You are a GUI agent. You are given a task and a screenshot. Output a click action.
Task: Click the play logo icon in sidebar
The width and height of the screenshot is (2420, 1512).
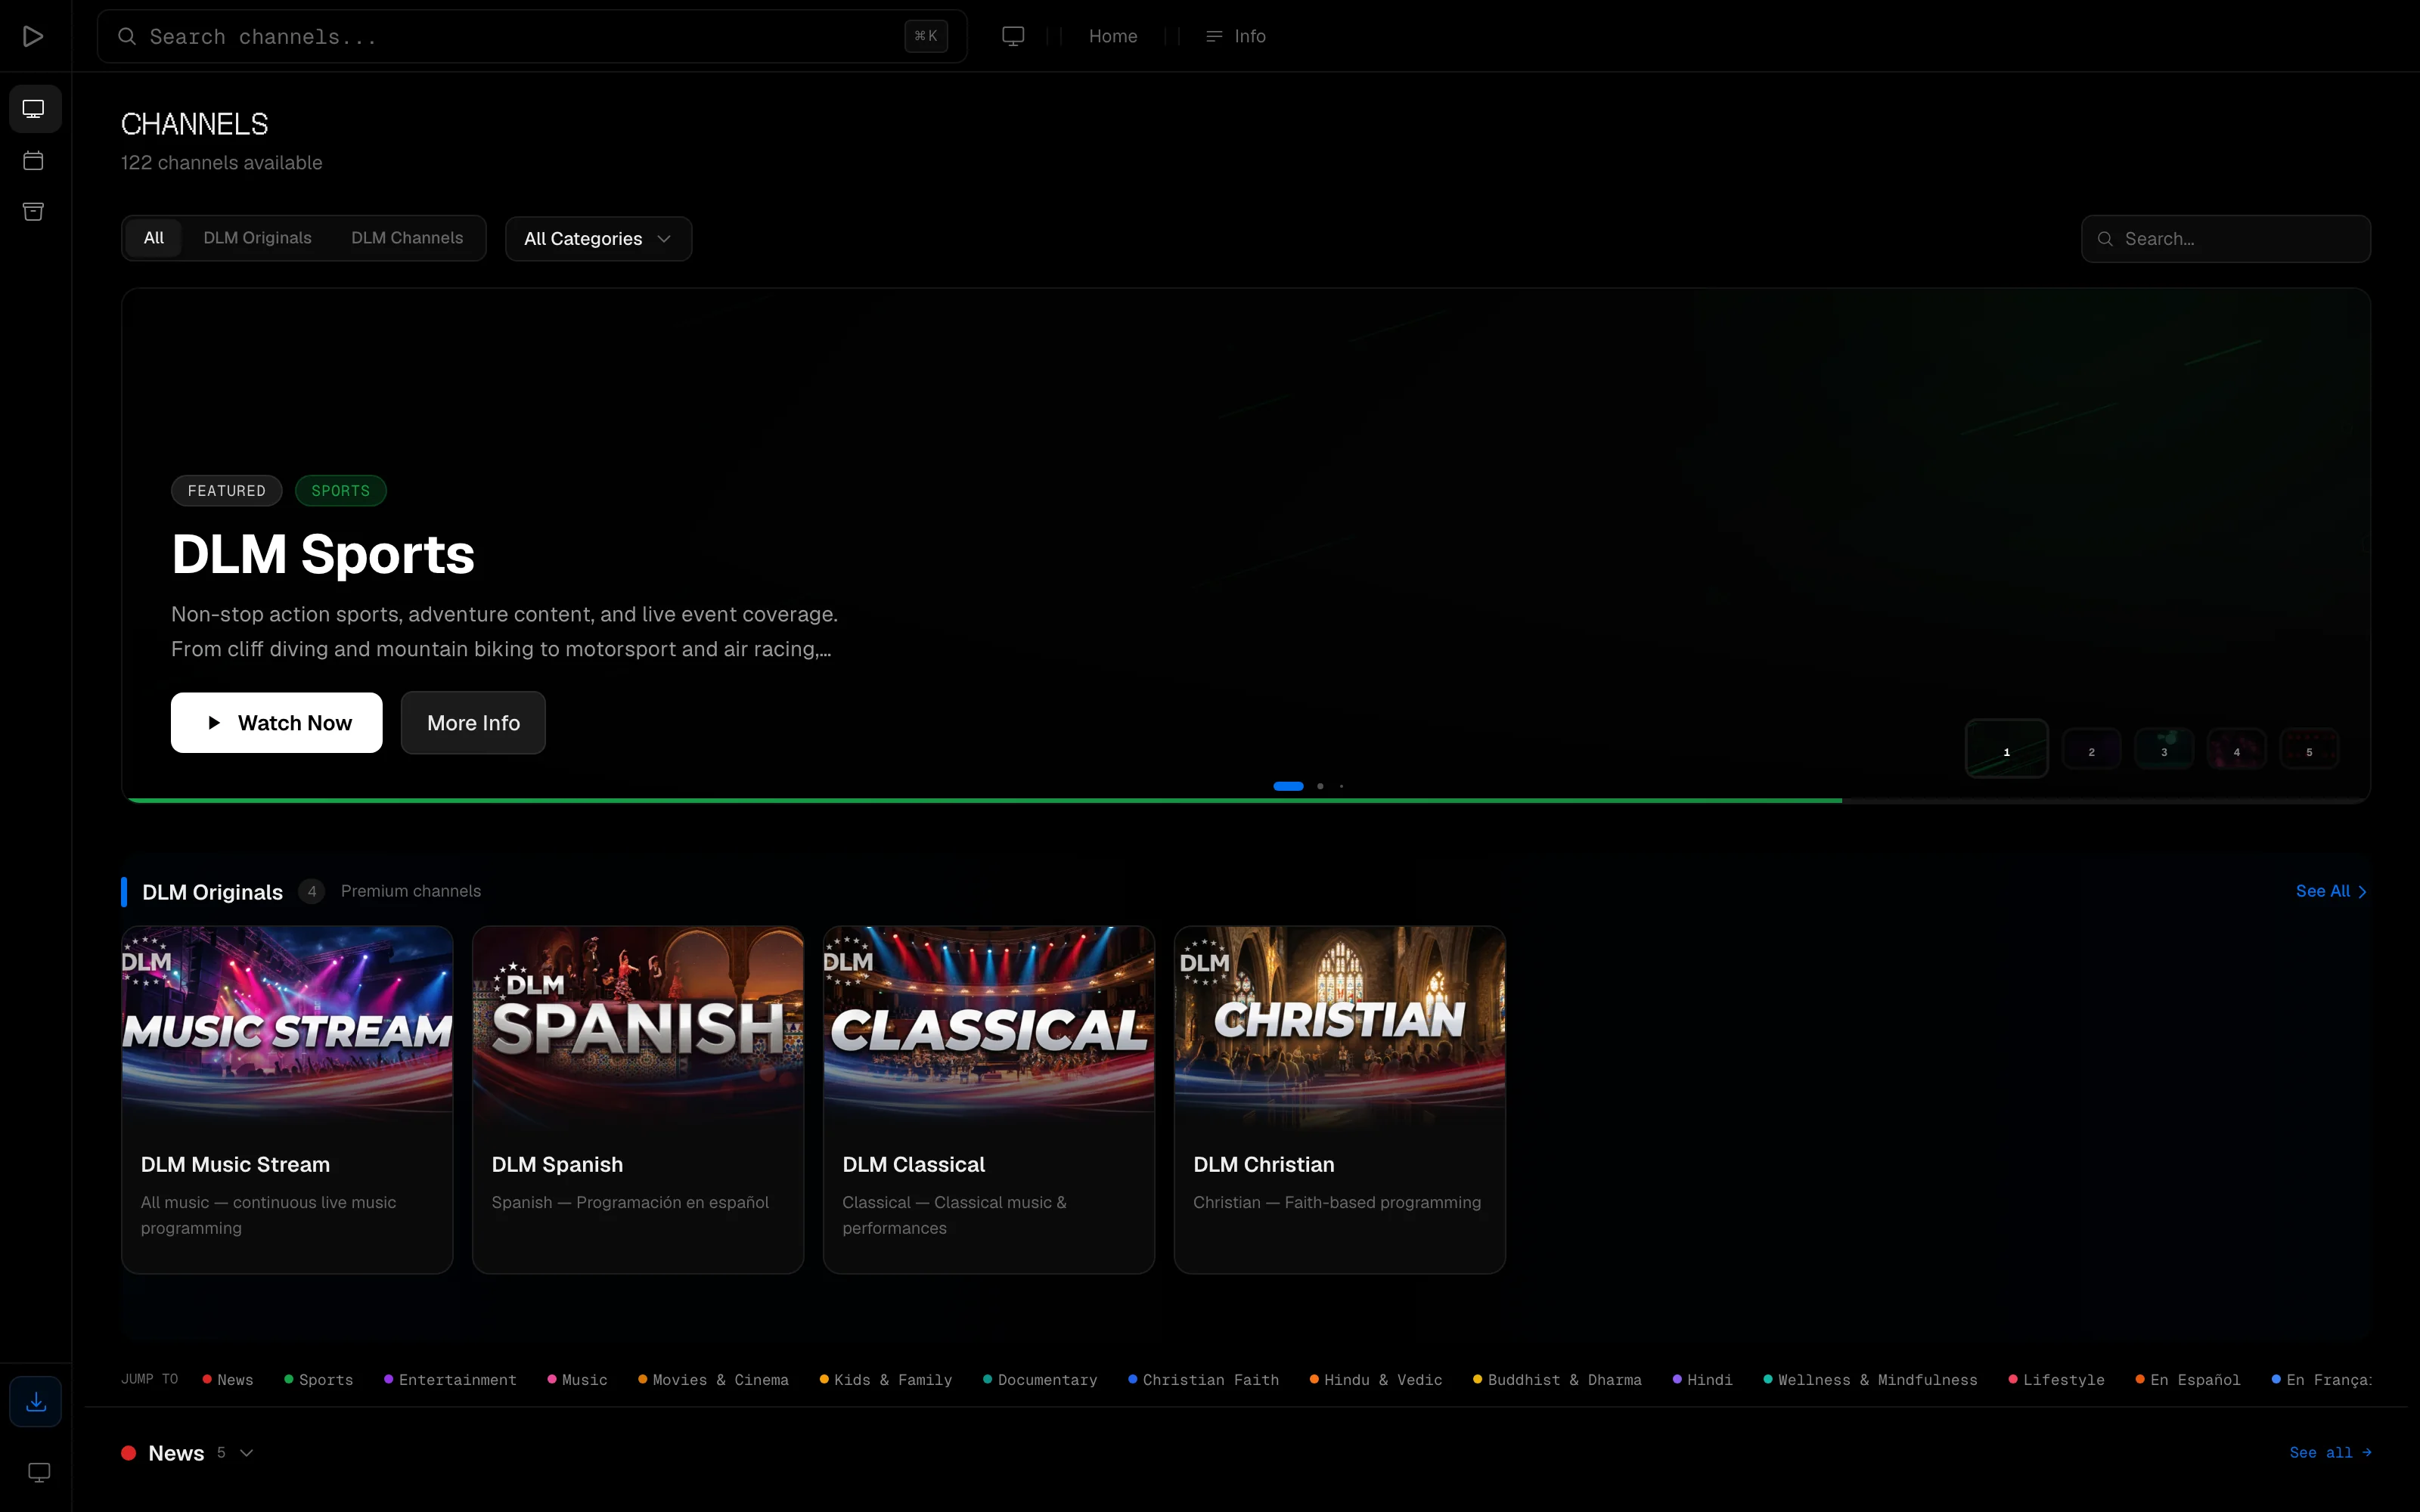click(33, 36)
